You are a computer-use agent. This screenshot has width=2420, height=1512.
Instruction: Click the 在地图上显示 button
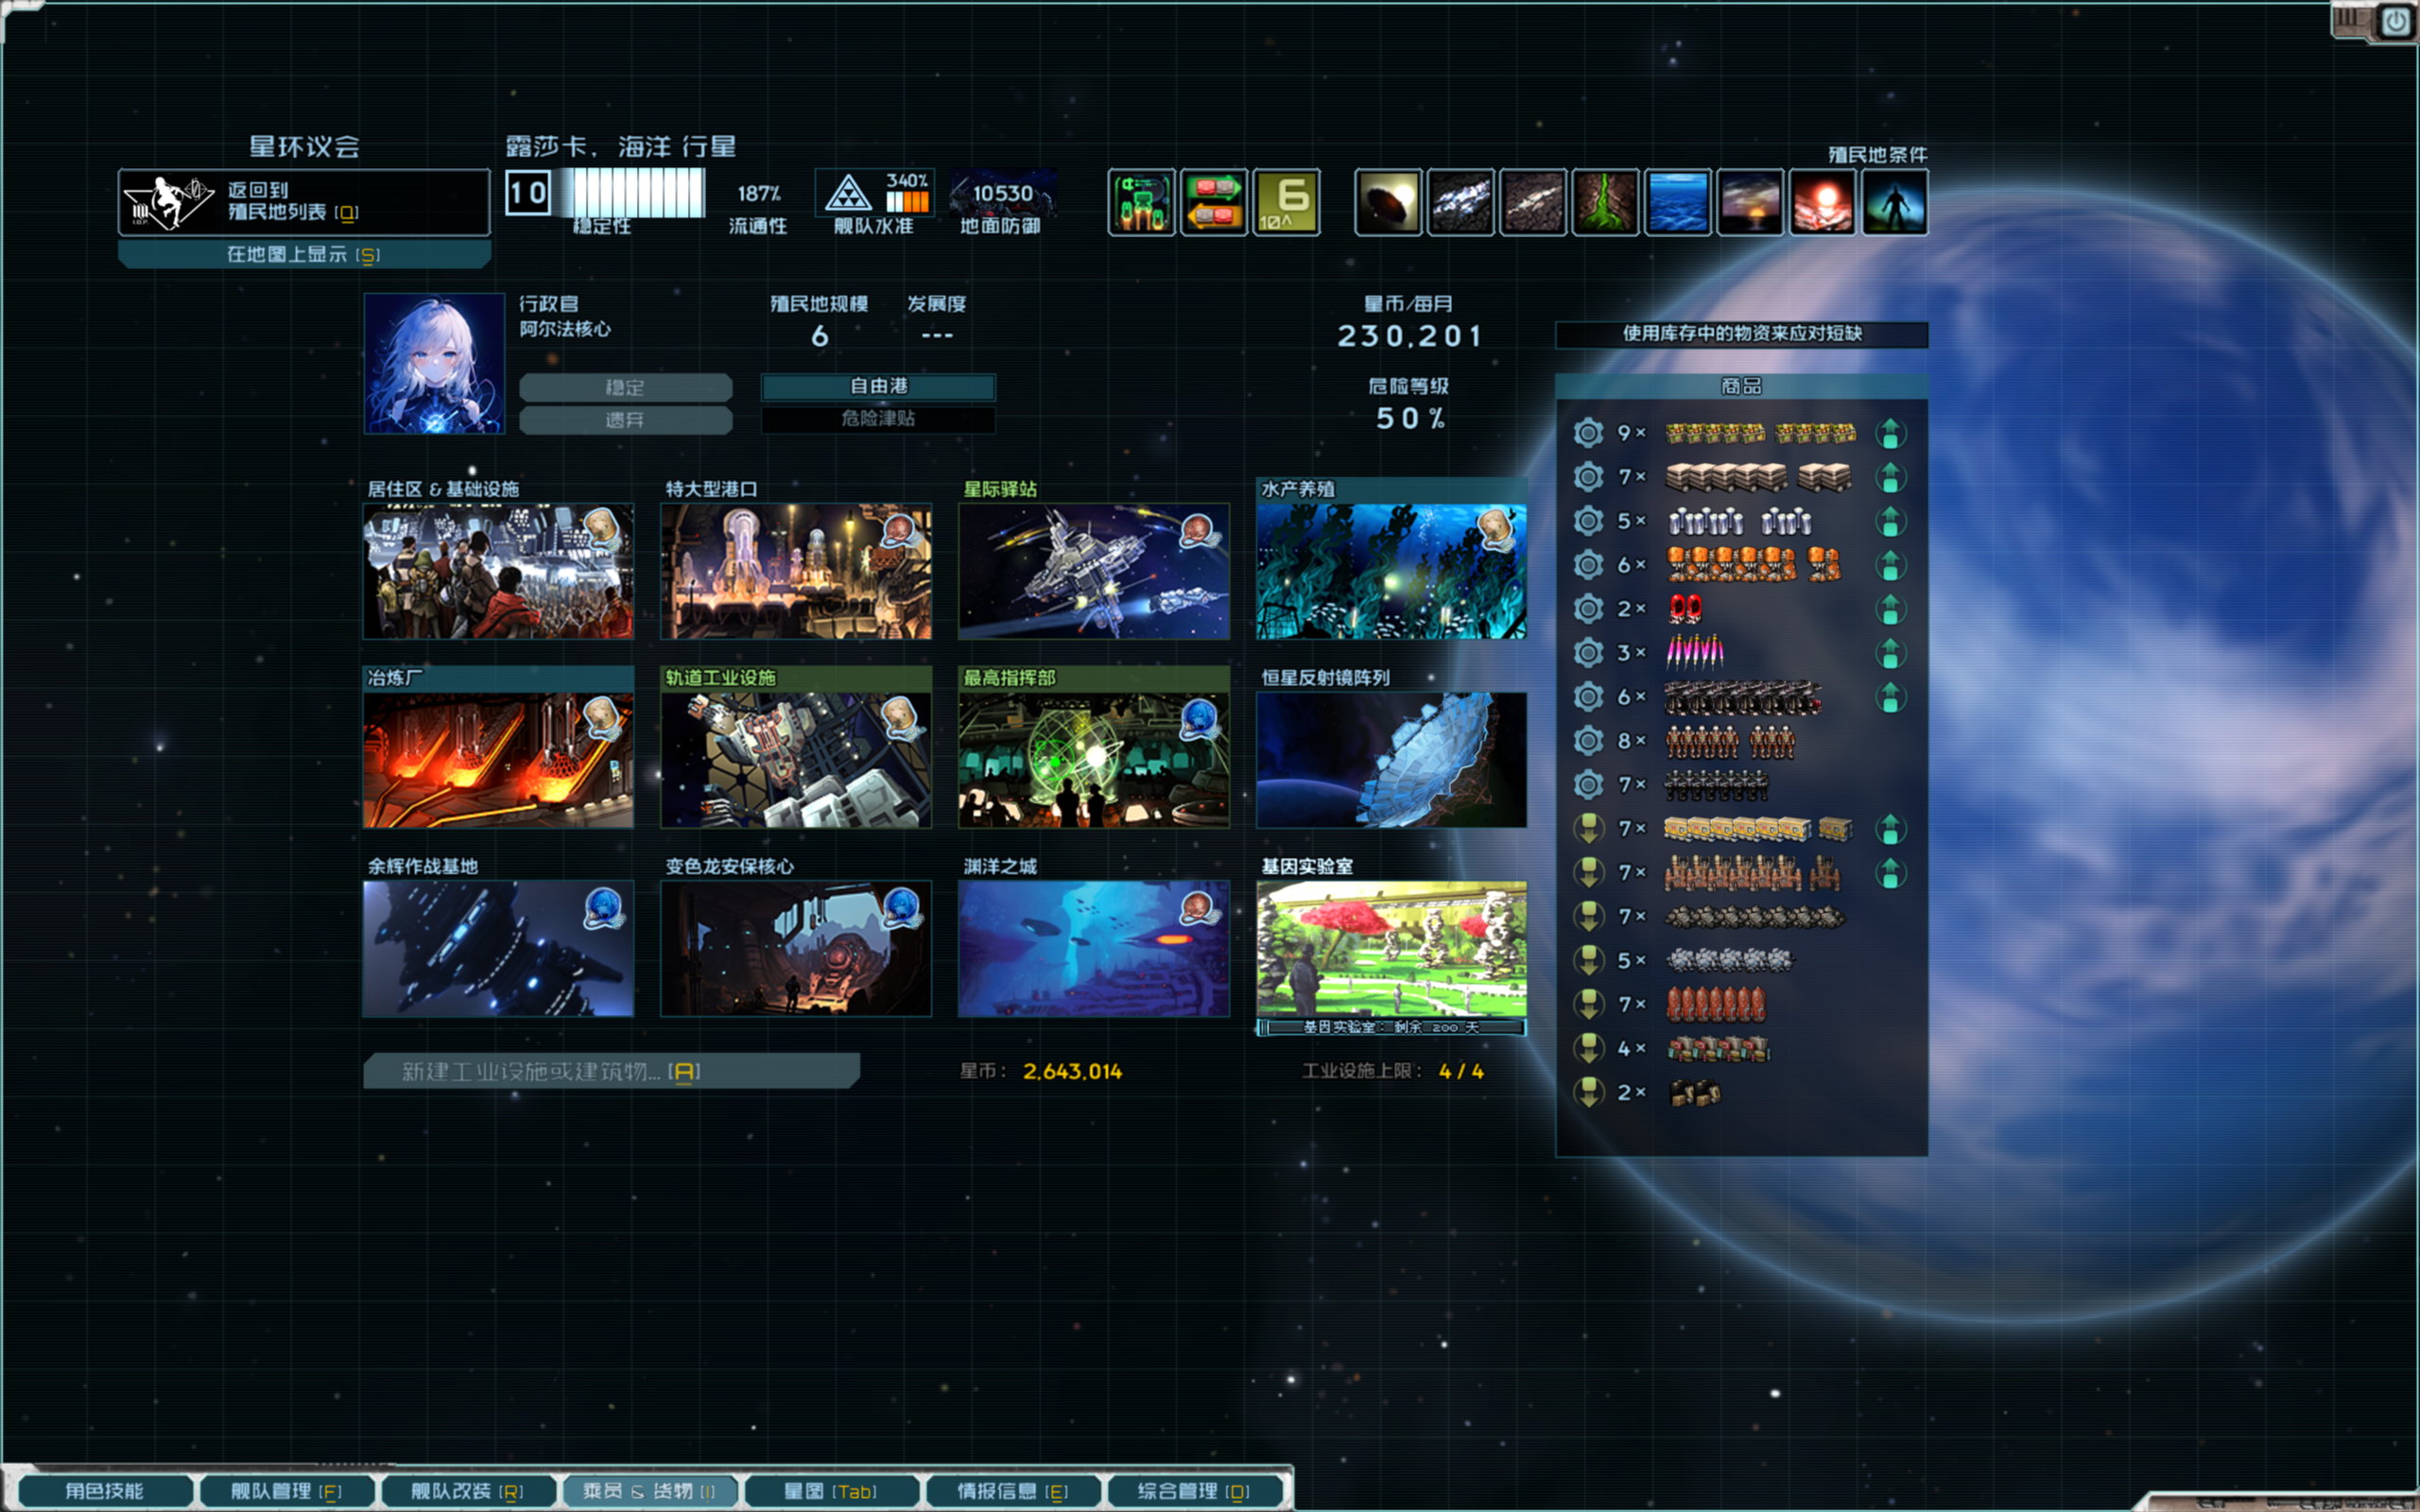[304, 255]
